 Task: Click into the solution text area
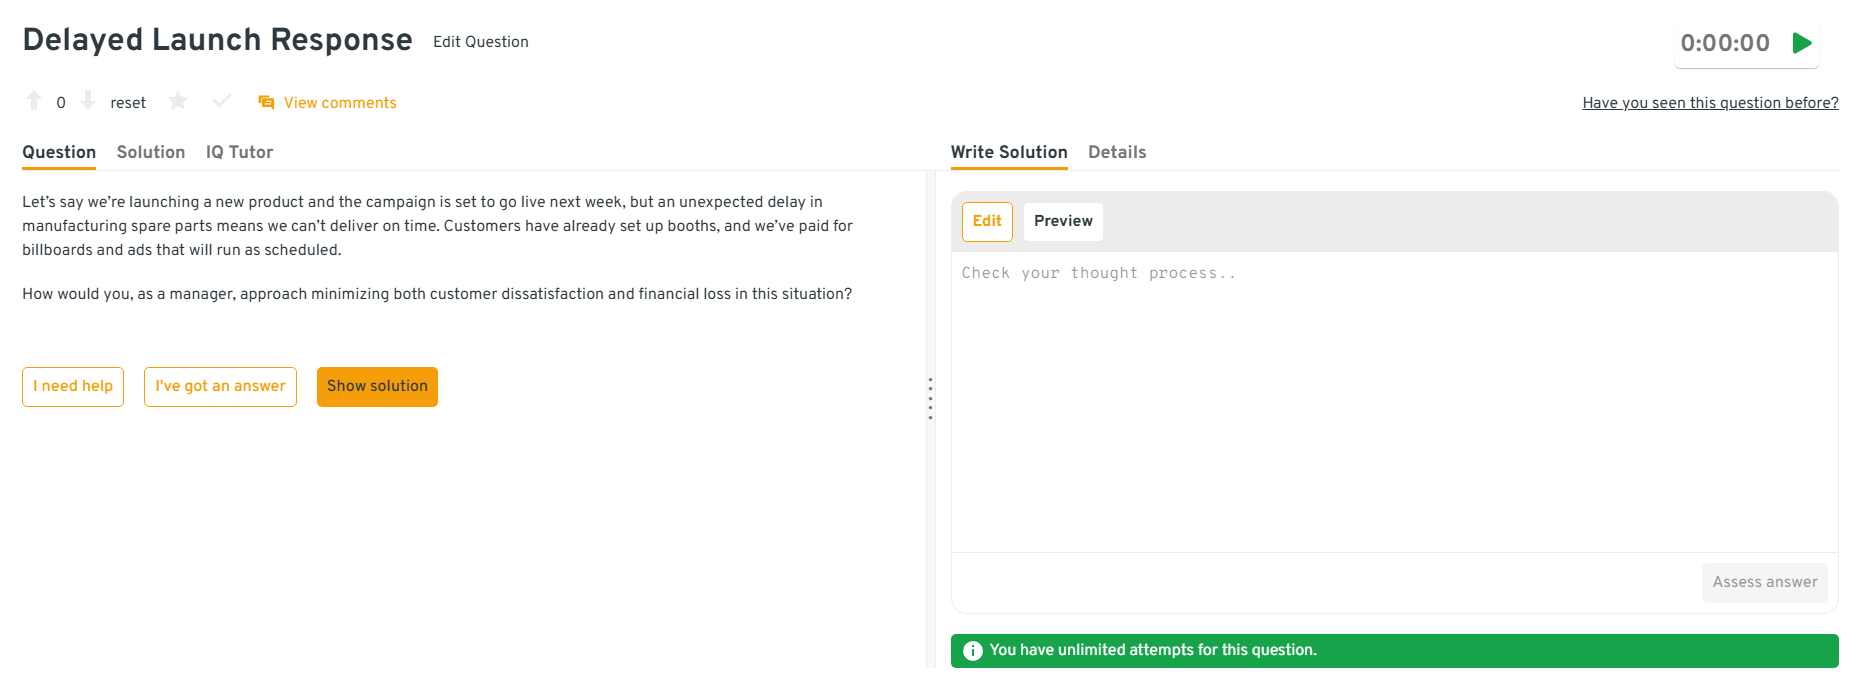click(x=1394, y=400)
